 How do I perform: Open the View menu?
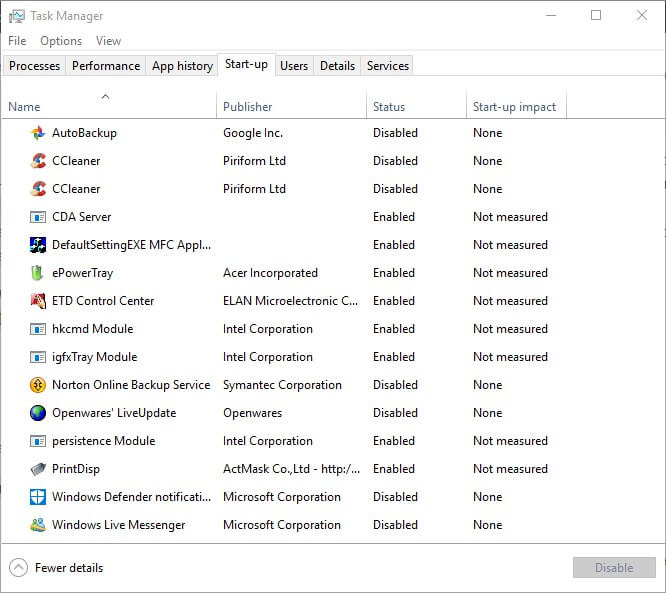pos(108,41)
